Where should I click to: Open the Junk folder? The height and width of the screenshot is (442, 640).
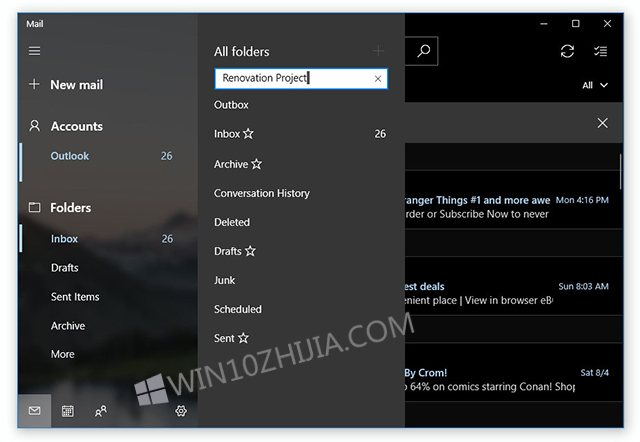[x=301, y=280]
